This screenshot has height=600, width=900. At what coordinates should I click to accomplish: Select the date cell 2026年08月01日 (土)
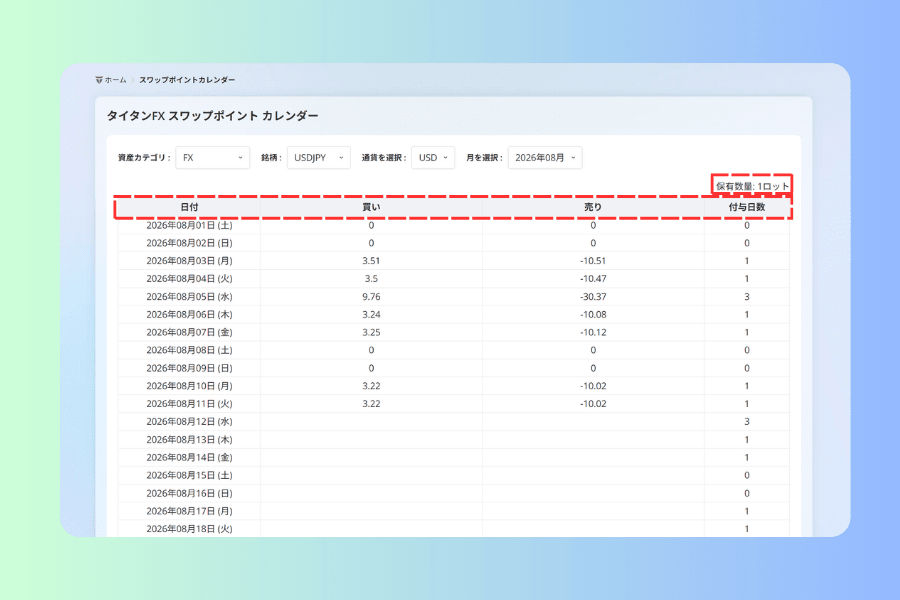(x=189, y=225)
